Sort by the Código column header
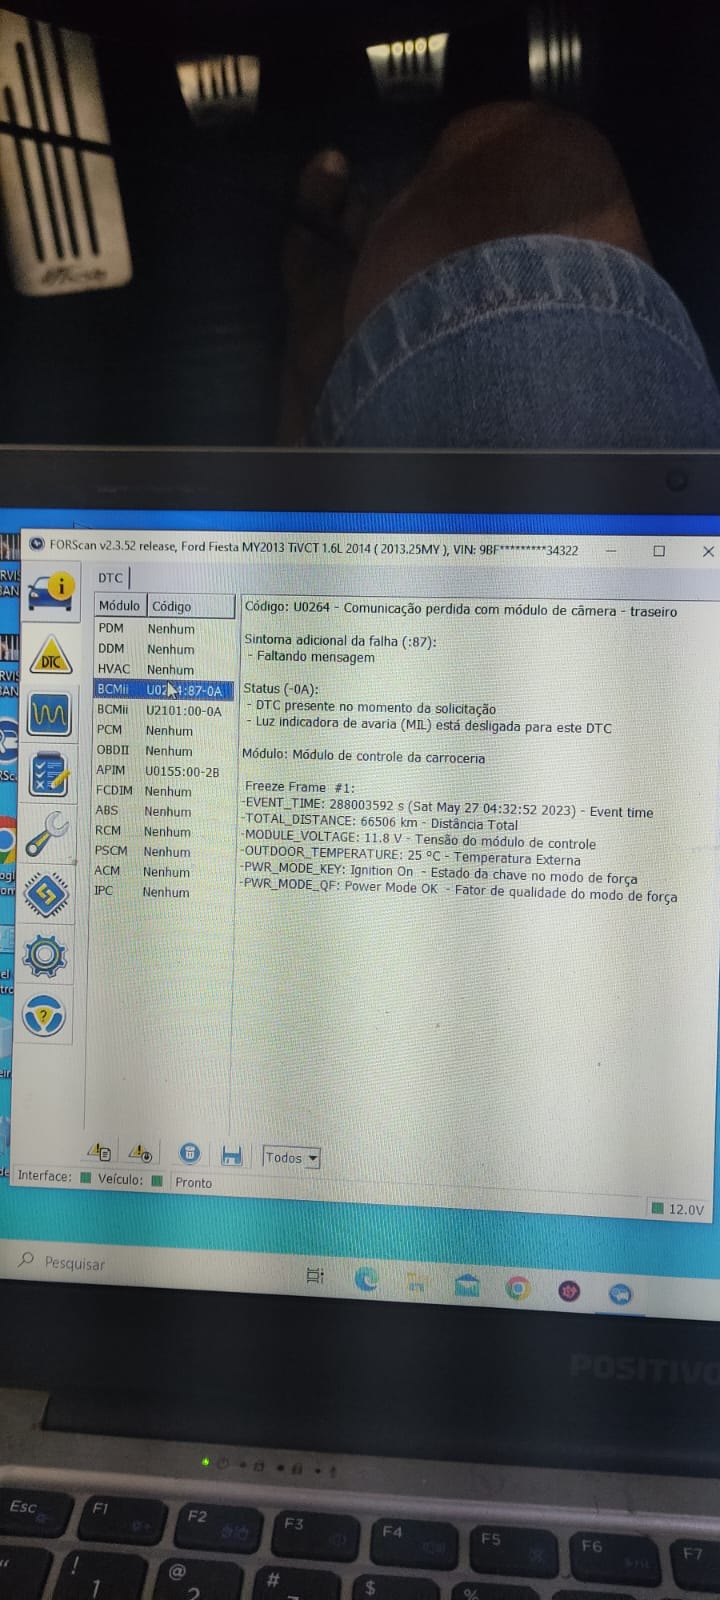 [172, 606]
